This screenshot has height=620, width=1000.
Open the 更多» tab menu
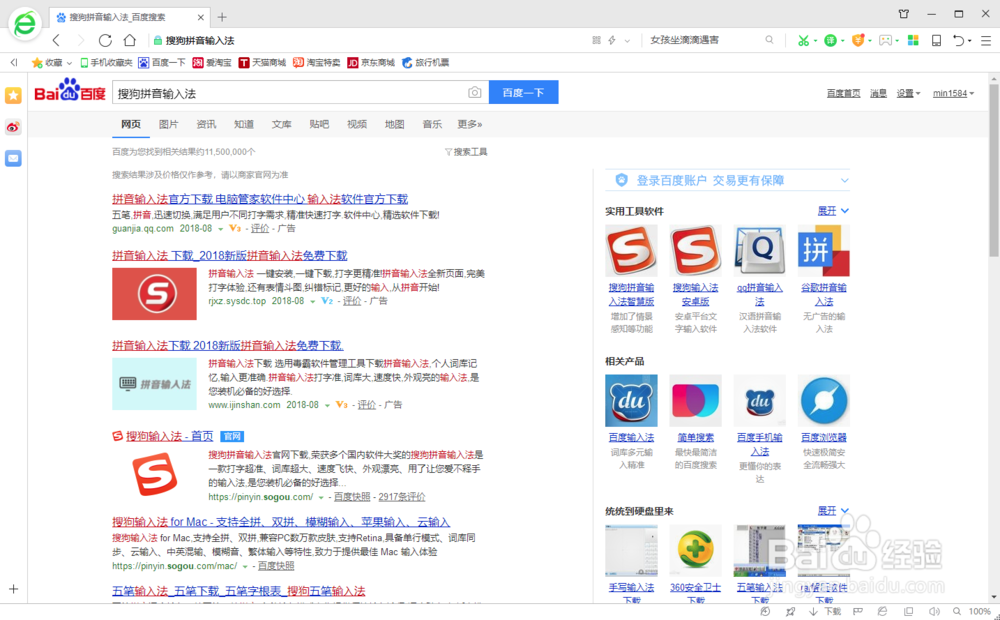469,124
